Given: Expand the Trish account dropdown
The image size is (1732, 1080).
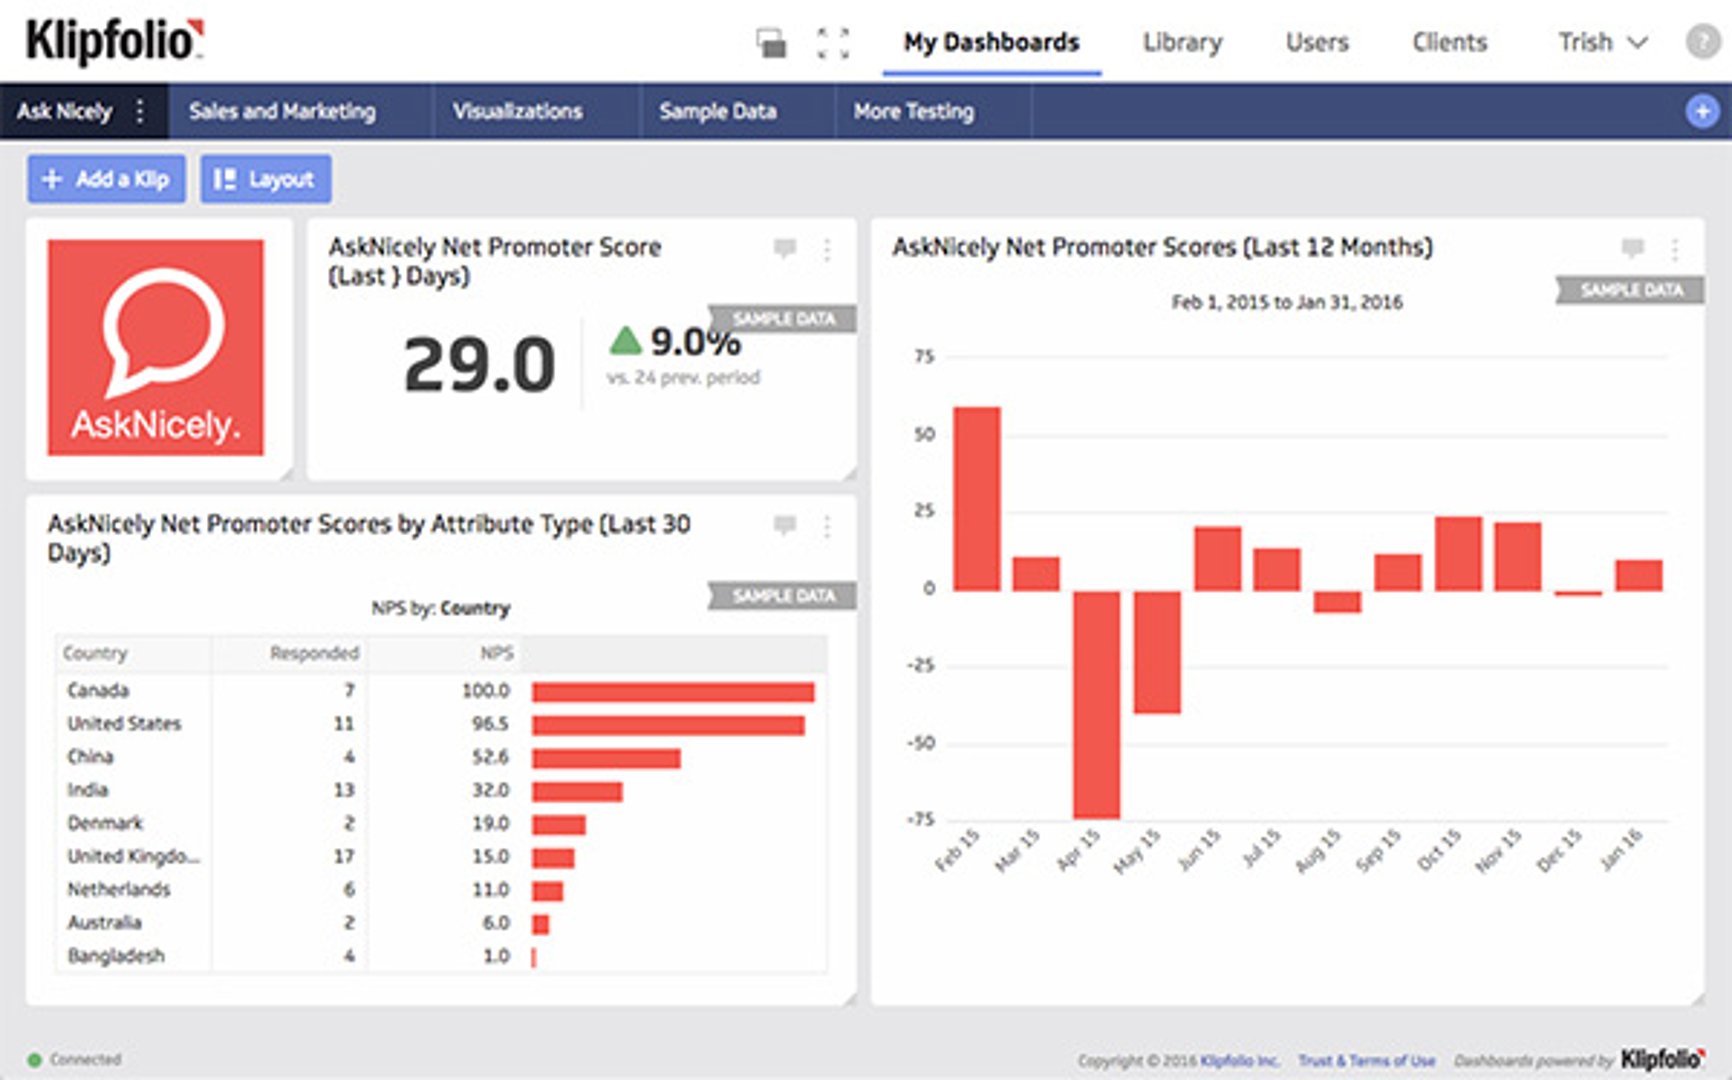Looking at the screenshot, I should (x=1602, y=43).
